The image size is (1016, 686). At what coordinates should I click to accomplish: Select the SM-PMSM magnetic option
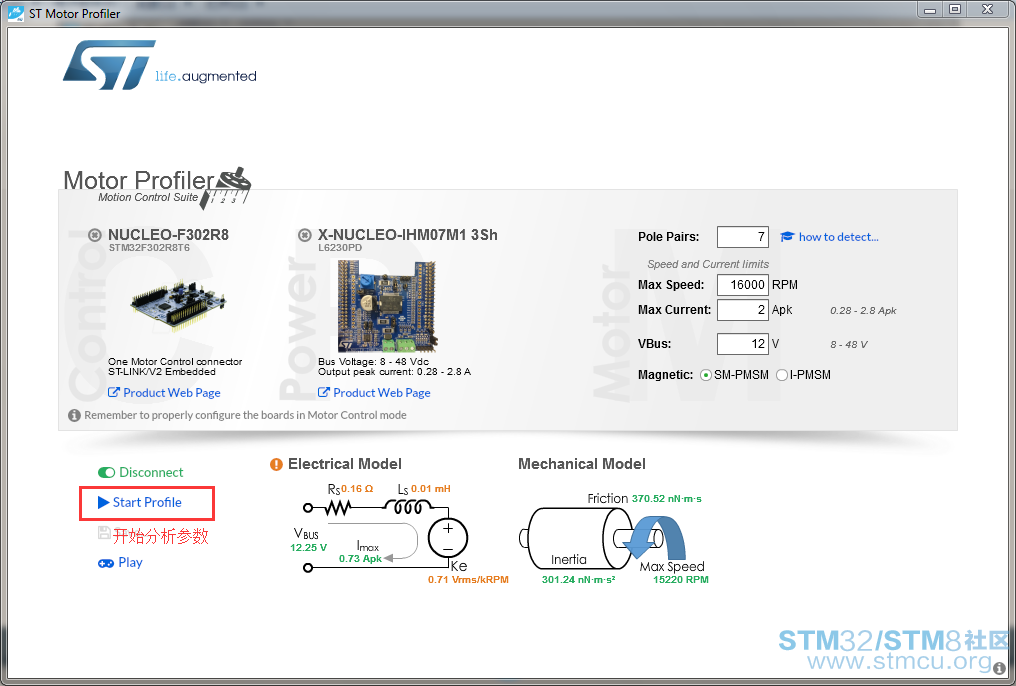point(706,375)
